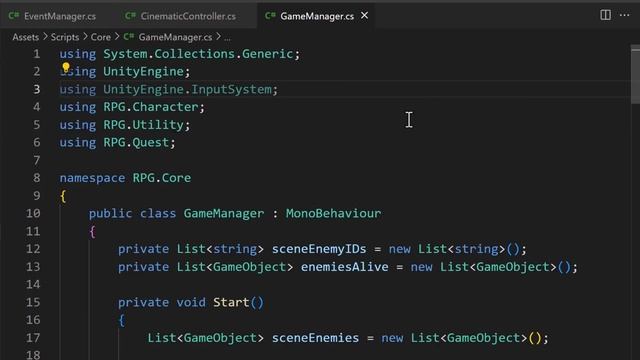Click the 'sceneEnemies' variable on line 17
The width and height of the screenshot is (640, 360).
coord(315,338)
